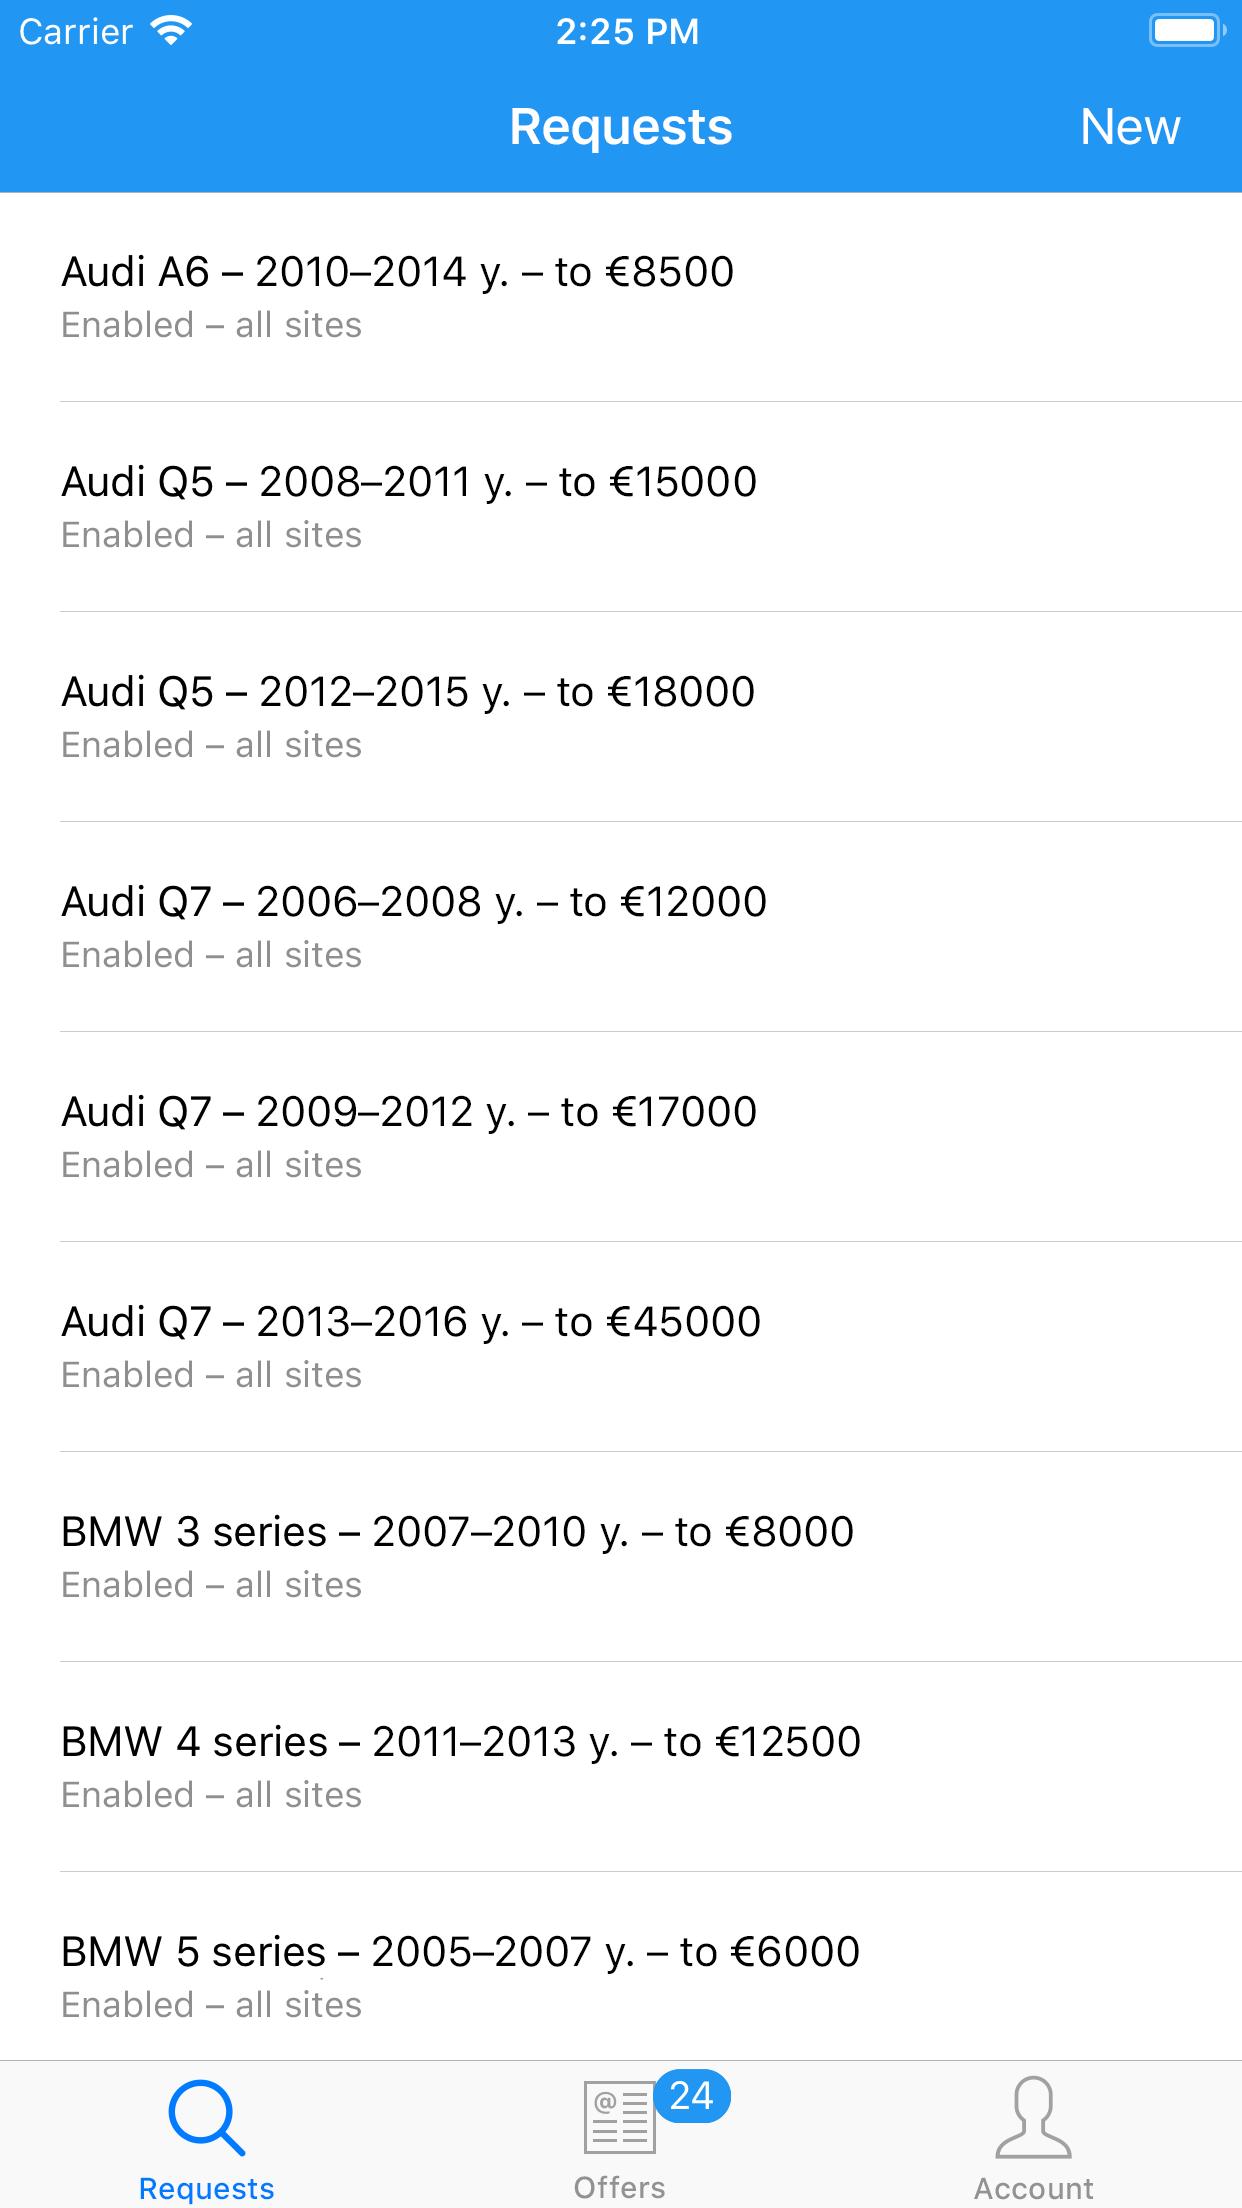Screen dimensions: 1242x2208
Task: Tap the 24 badge on Offers
Action: coord(692,2095)
